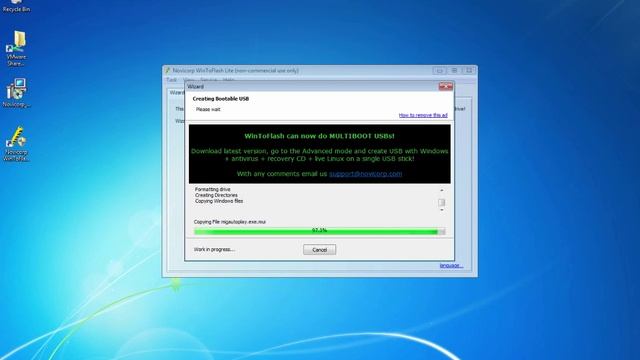Click the log list scroll down arrow
Viewport: 640px width, 360px height.
pos(442,210)
